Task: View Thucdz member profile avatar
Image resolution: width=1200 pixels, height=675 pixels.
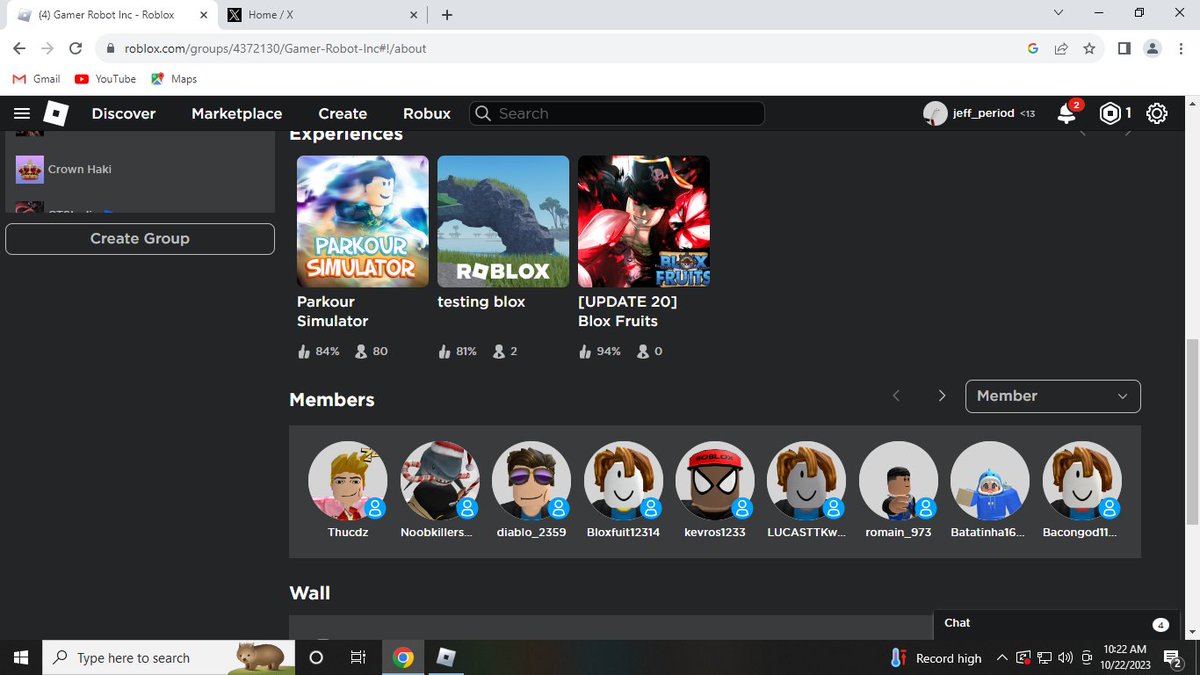Action: [x=348, y=480]
